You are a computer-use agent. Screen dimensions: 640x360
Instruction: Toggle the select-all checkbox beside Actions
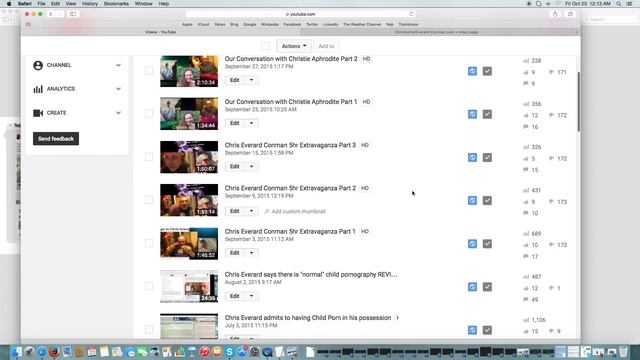(x=265, y=46)
